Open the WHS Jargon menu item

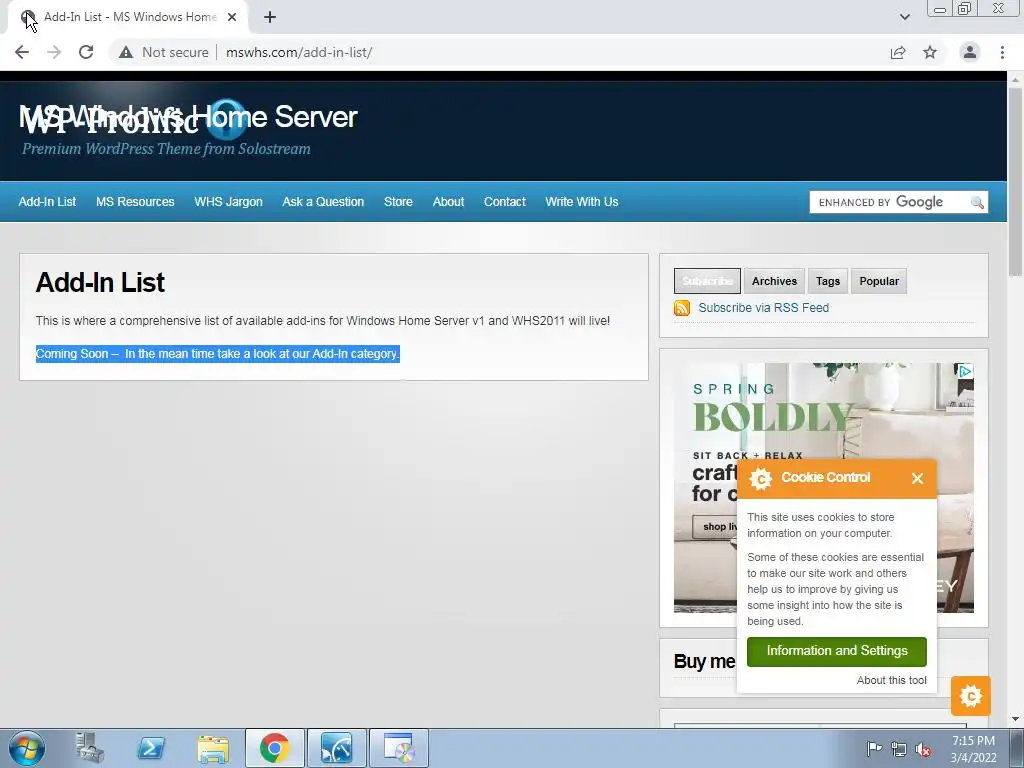point(229,202)
